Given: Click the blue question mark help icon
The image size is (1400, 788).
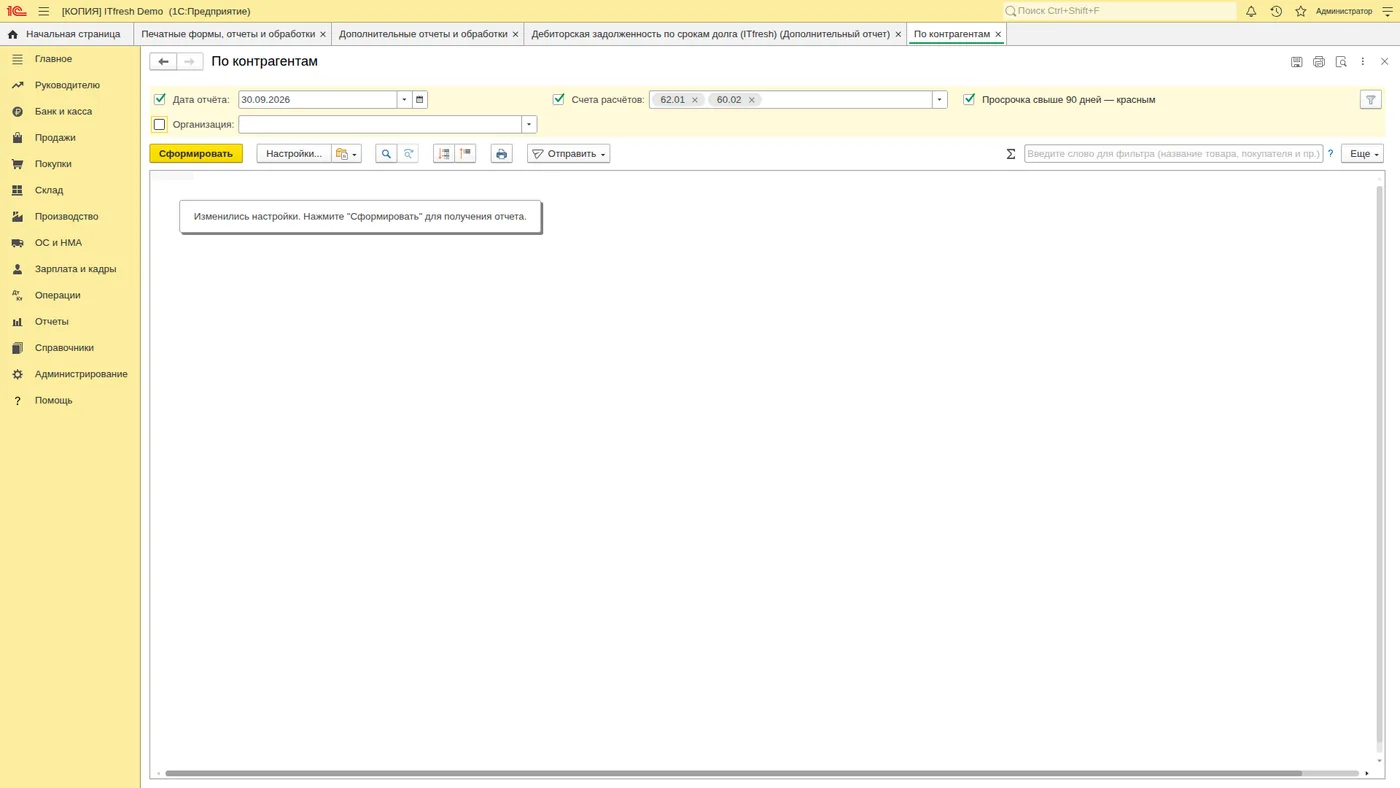Looking at the screenshot, I should (1330, 154).
